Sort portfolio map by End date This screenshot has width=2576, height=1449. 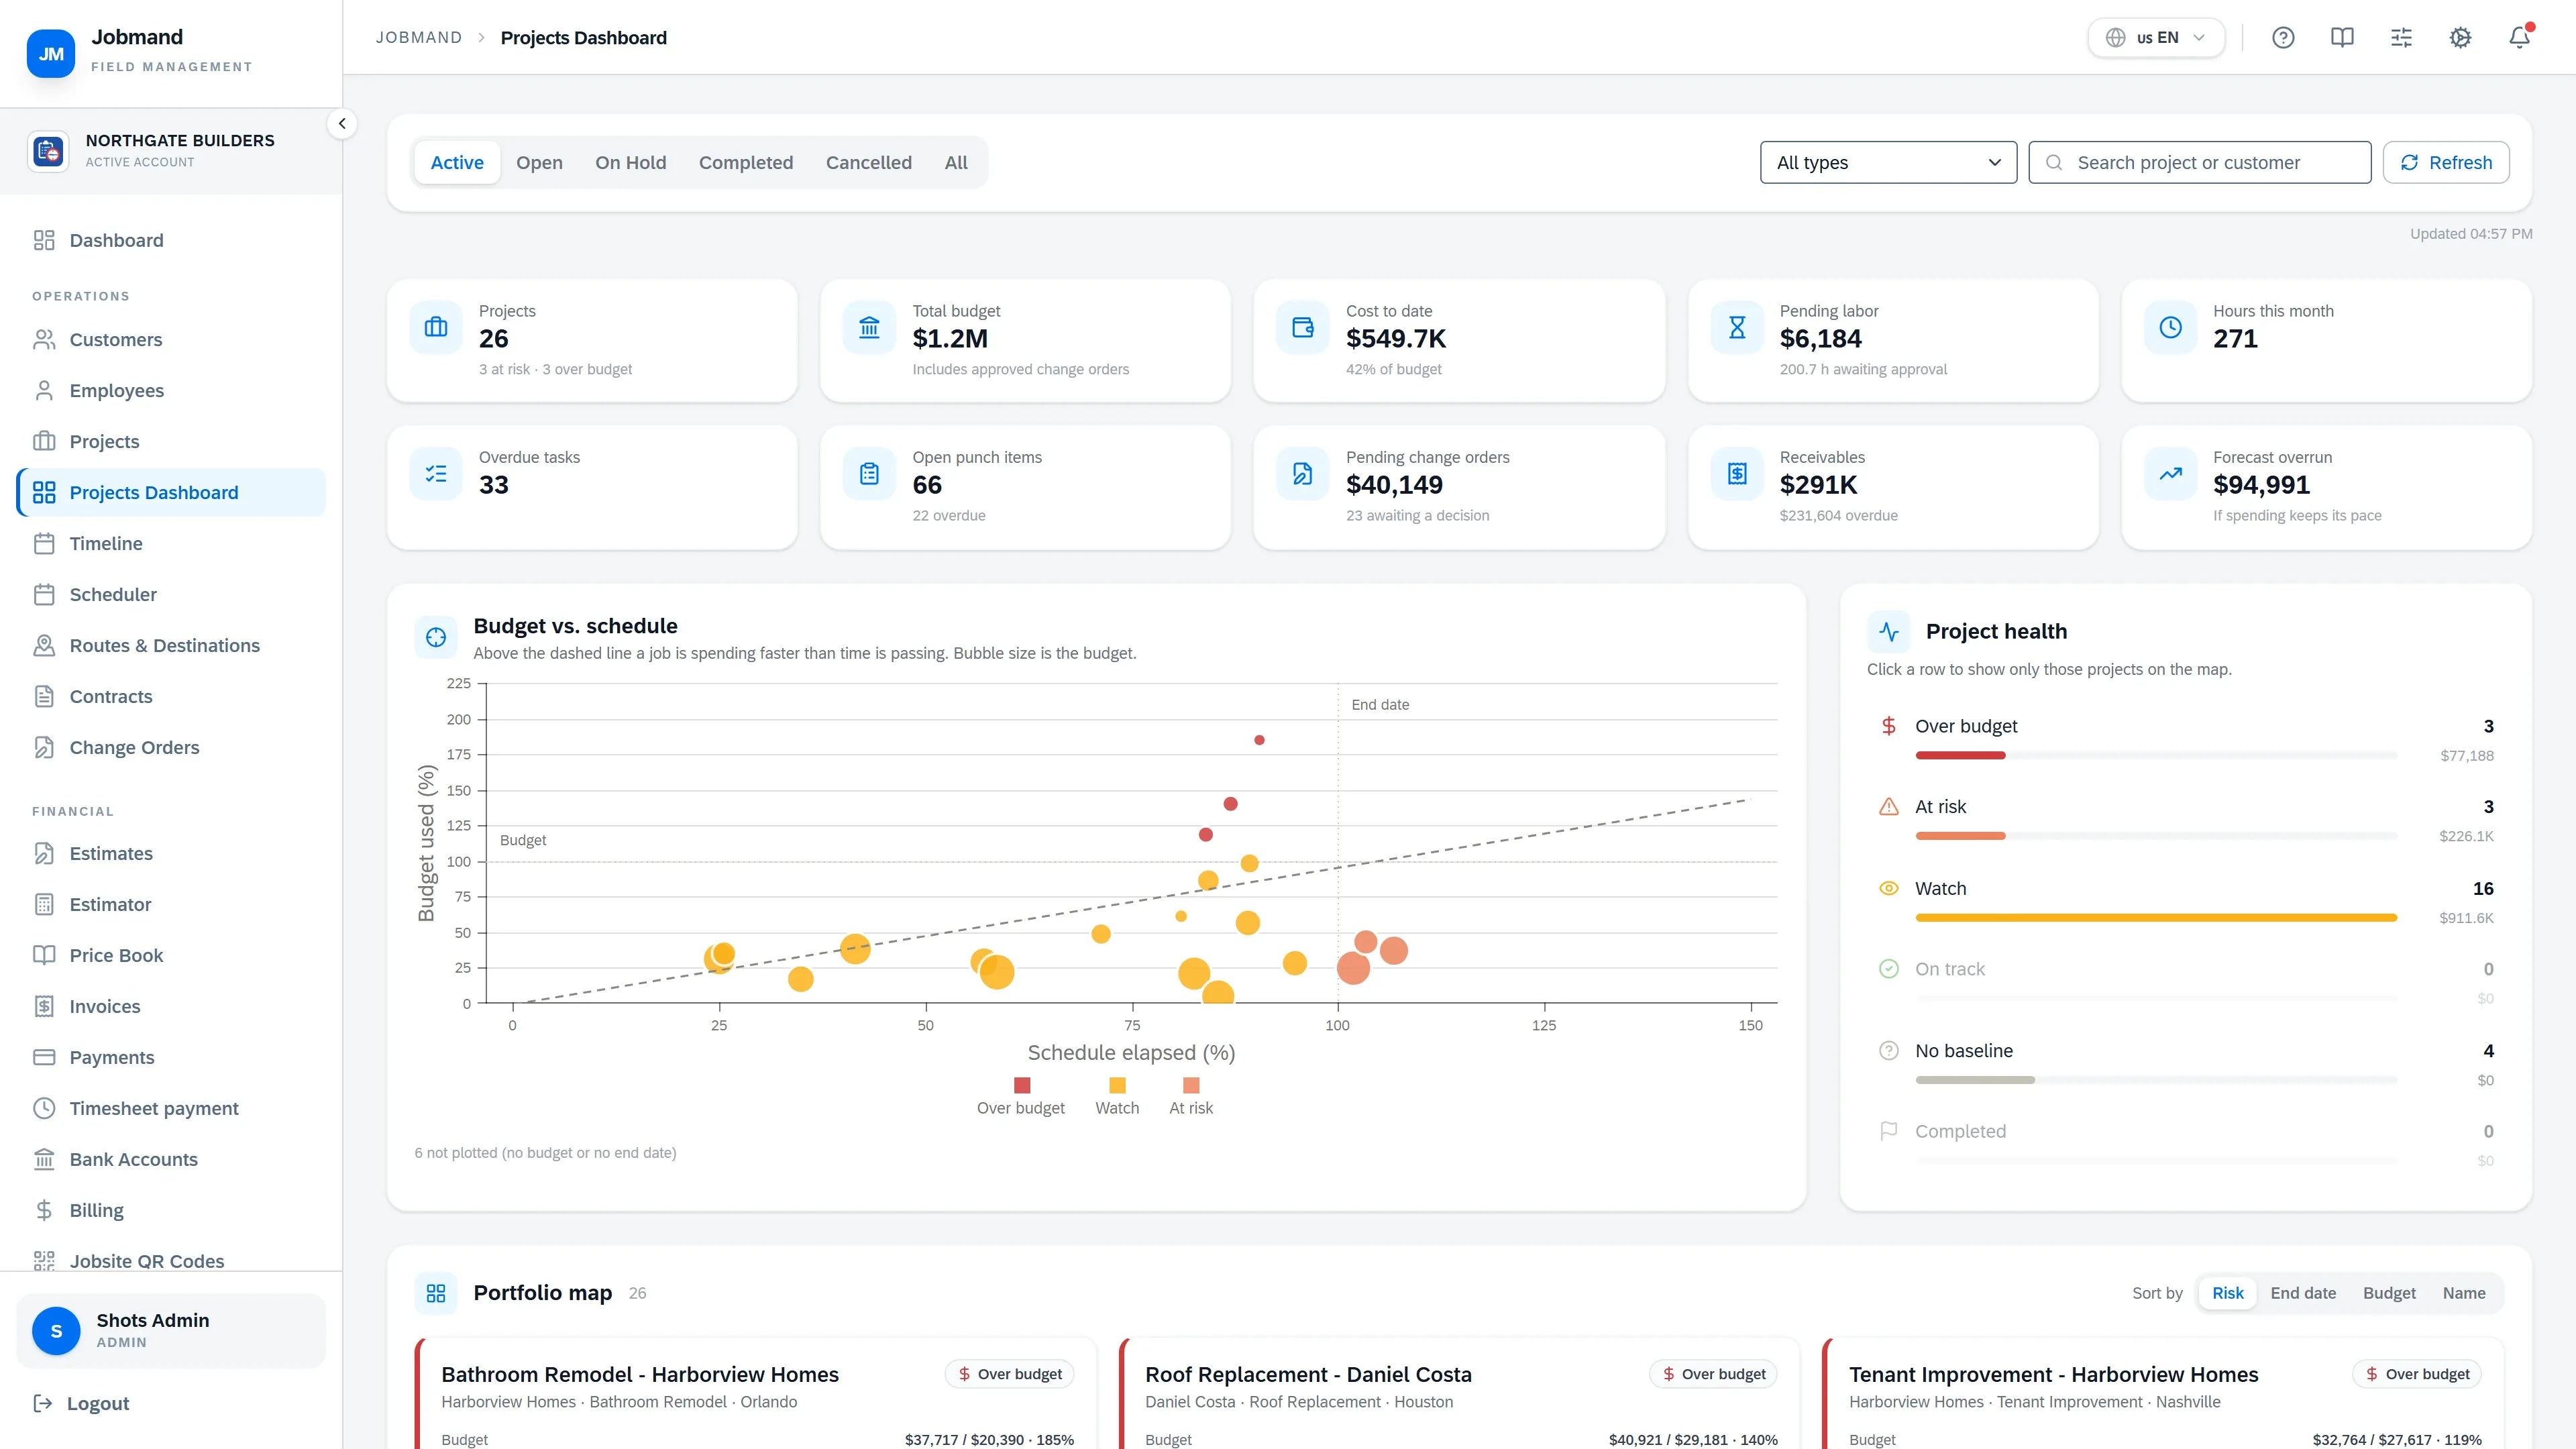click(2303, 1293)
